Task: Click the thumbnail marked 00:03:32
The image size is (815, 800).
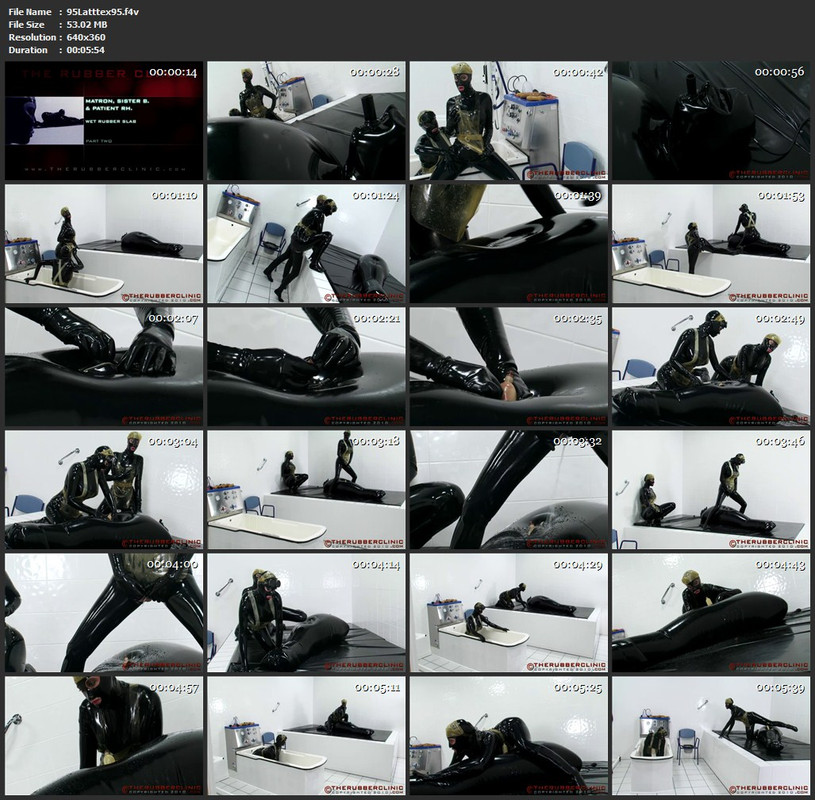Action: [x=509, y=490]
